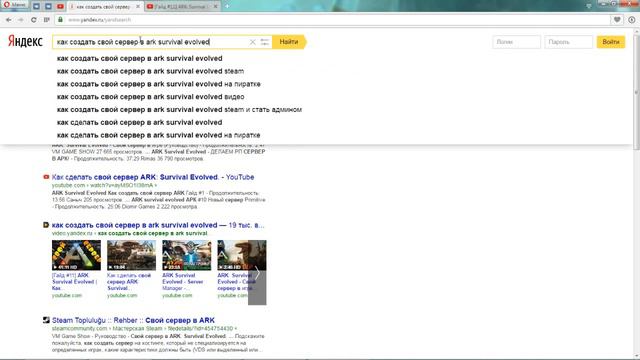Close the active Yandex search tab

138,7
